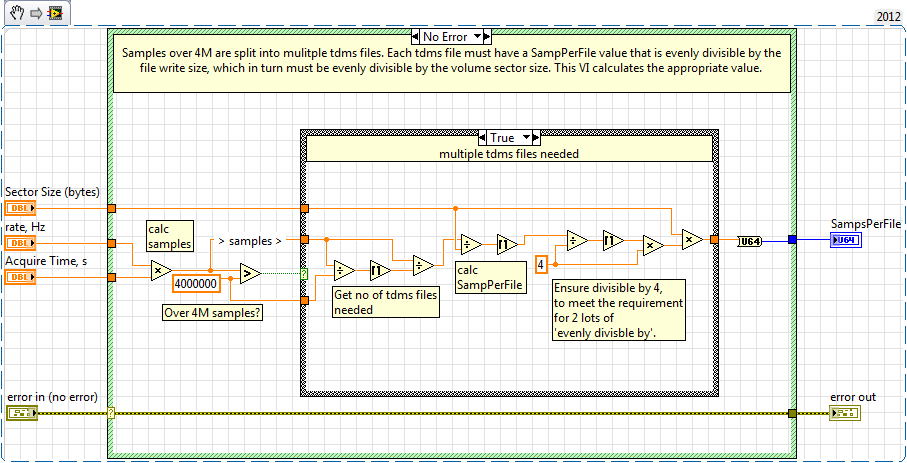Select the Acquire Time input tunnel on outer case

[112, 278]
